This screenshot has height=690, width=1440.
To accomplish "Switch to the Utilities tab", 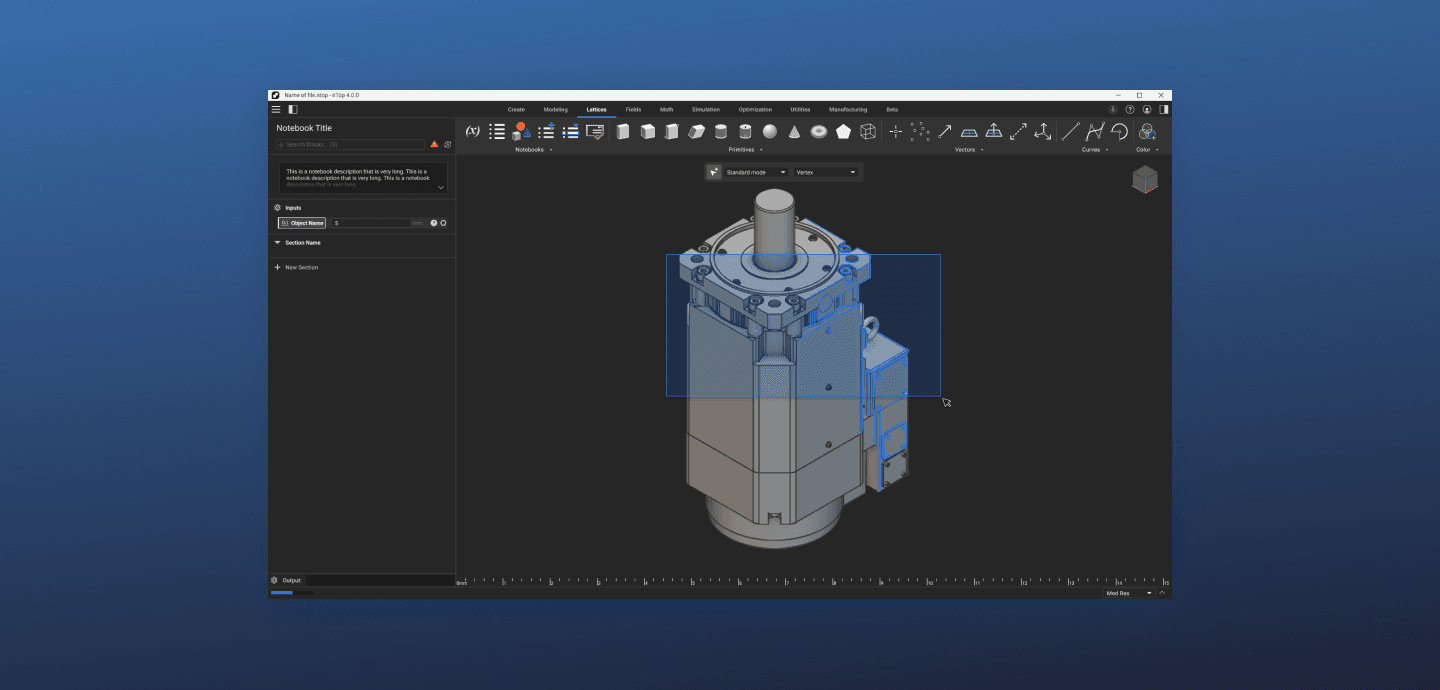I will tap(800, 109).
